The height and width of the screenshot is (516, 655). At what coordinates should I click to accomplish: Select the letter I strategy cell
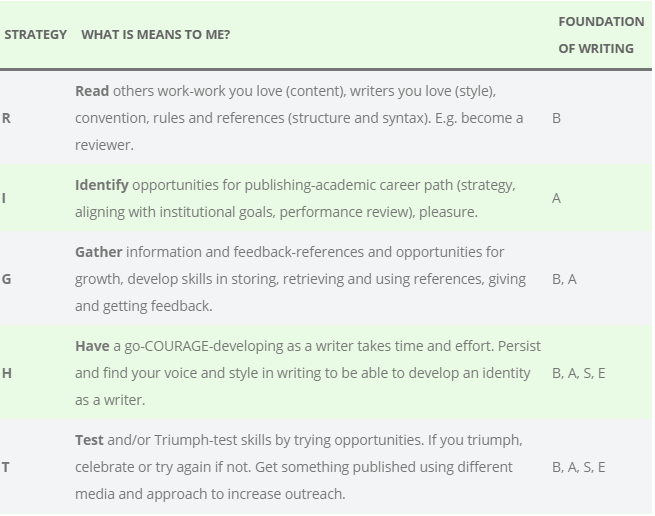tap(4, 198)
